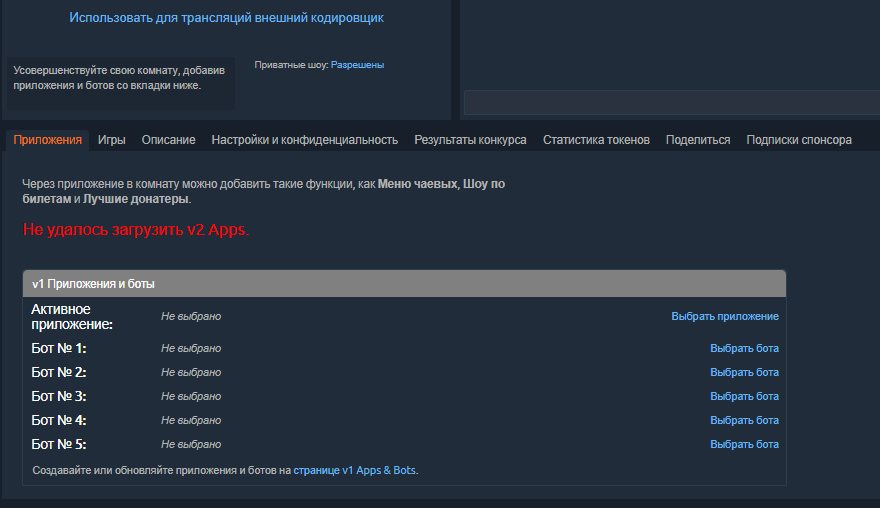The height and width of the screenshot is (508, 880).
Task: Click the private shows 'Разрешены' link
Action: click(357, 65)
